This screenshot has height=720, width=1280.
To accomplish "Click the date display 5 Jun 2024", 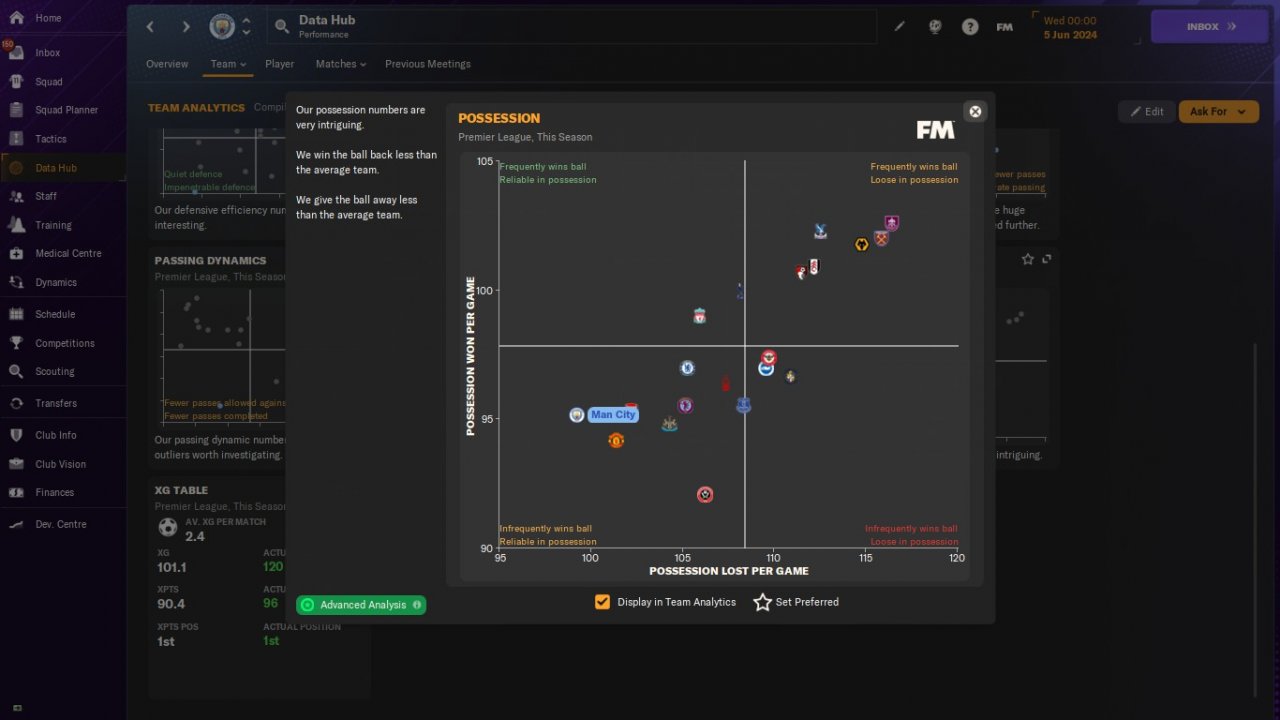I will click(1070, 34).
